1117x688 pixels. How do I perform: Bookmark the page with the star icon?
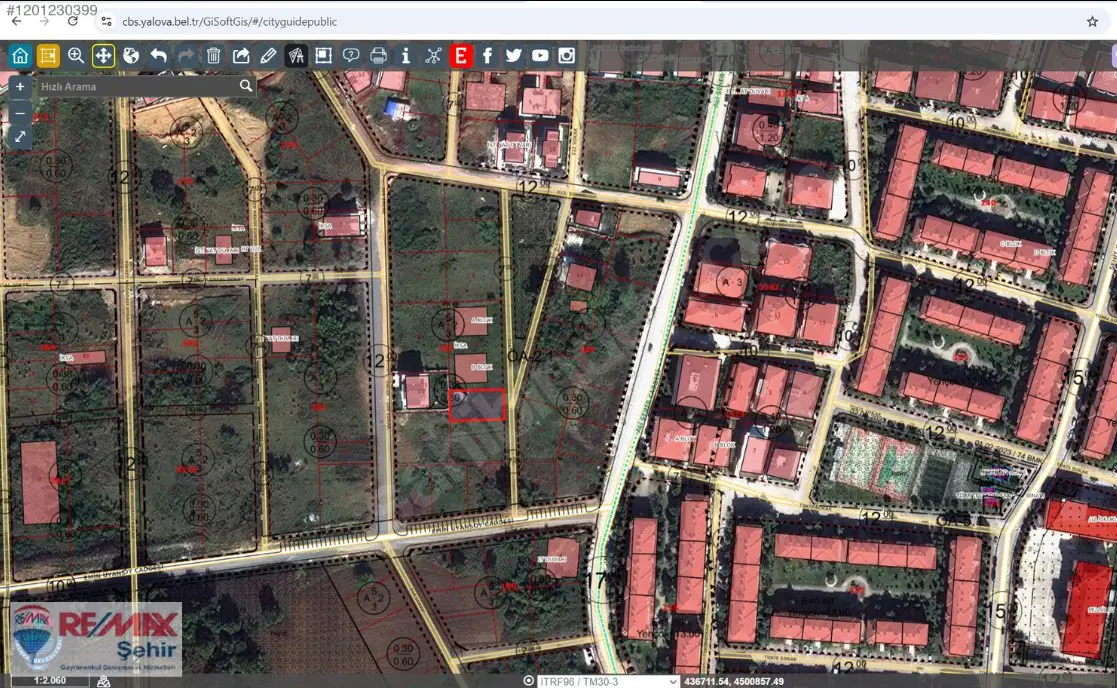[x=1092, y=21]
